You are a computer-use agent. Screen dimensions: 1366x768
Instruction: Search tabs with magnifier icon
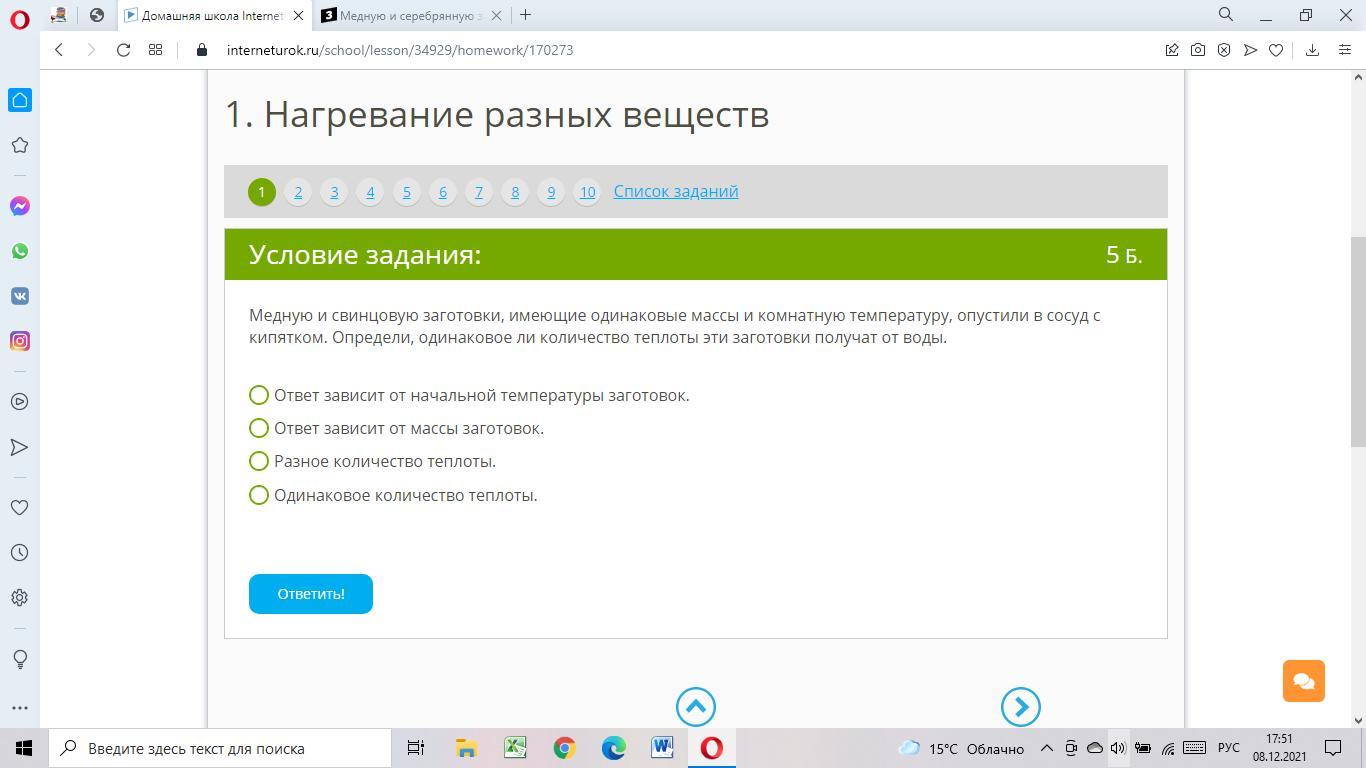pyautogui.click(x=1226, y=15)
